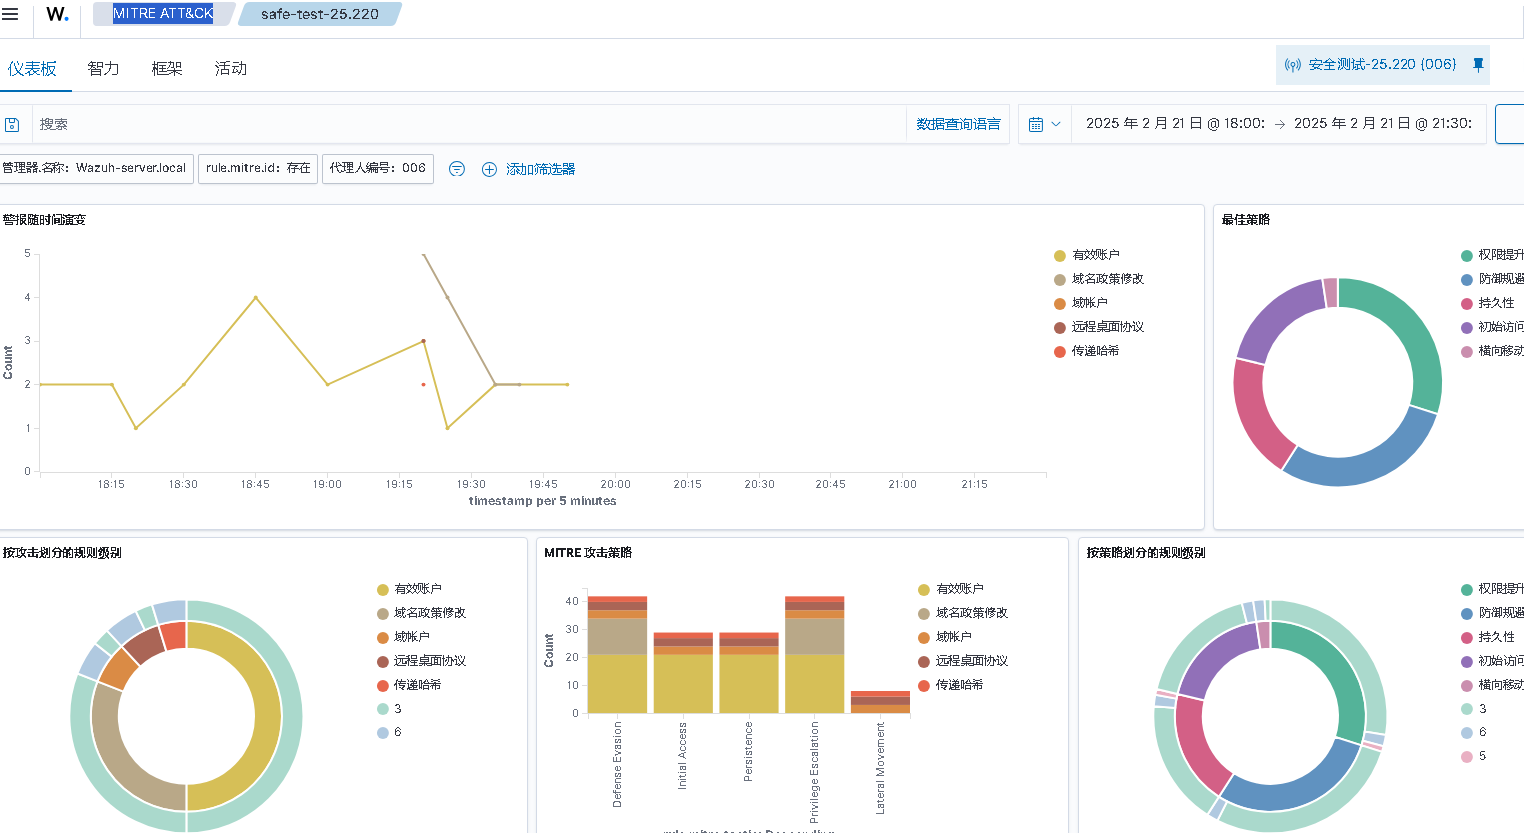The width and height of the screenshot is (1524, 833).
Task: Toggle 有效账户 legend in the timeline chart
Action: click(1096, 255)
